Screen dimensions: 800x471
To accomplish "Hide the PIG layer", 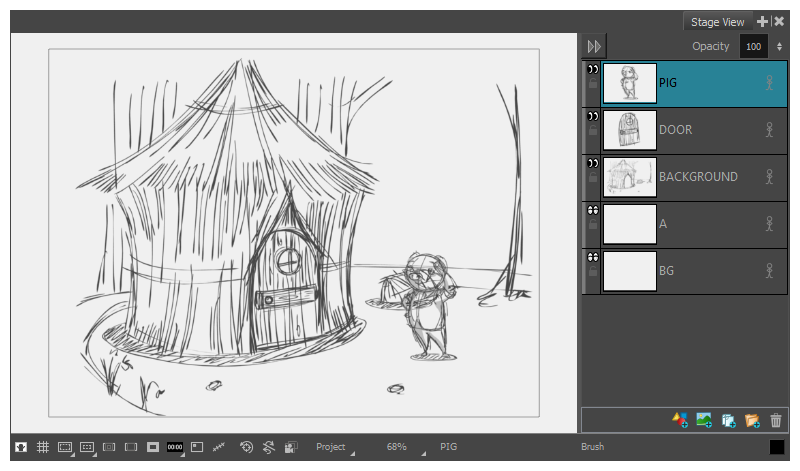I will (x=592, y=70).
